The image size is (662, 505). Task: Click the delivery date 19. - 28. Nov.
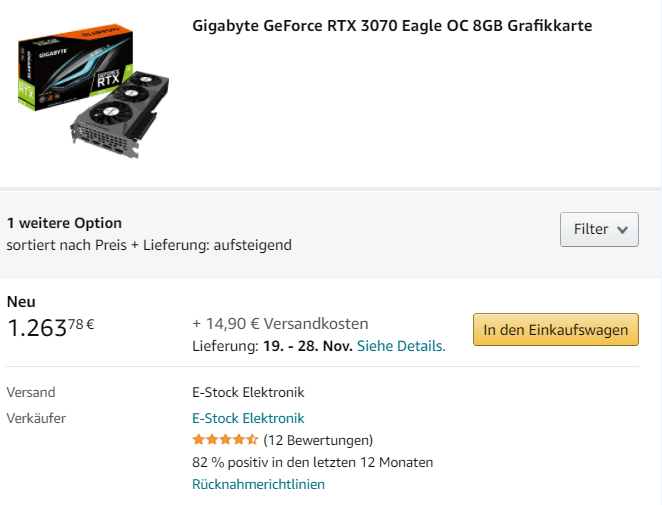308,346
